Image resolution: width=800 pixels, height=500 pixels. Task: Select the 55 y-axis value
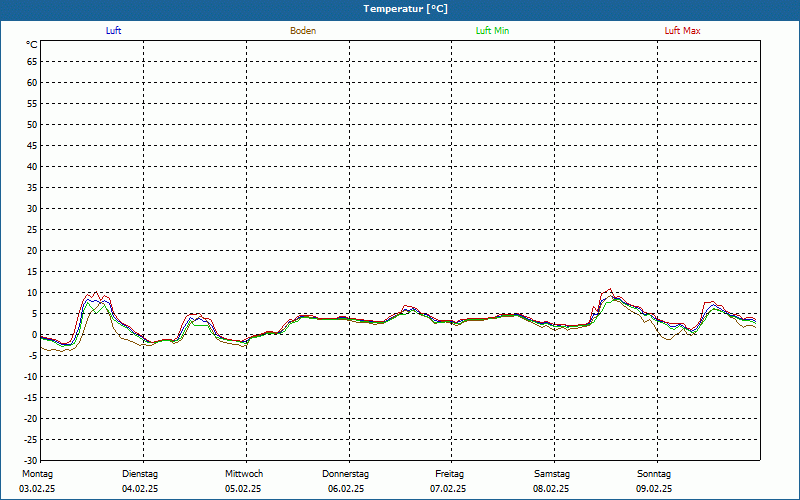32,104
